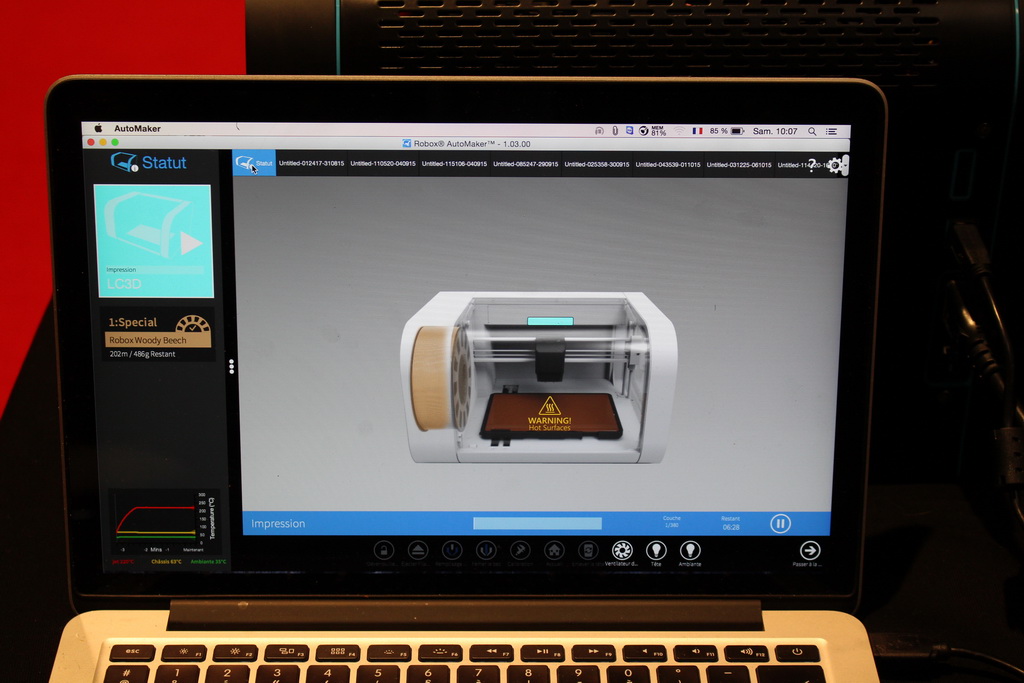The image size is (1024, 683).
Task: Open Spotlight search magnifier
Action: 812,131
